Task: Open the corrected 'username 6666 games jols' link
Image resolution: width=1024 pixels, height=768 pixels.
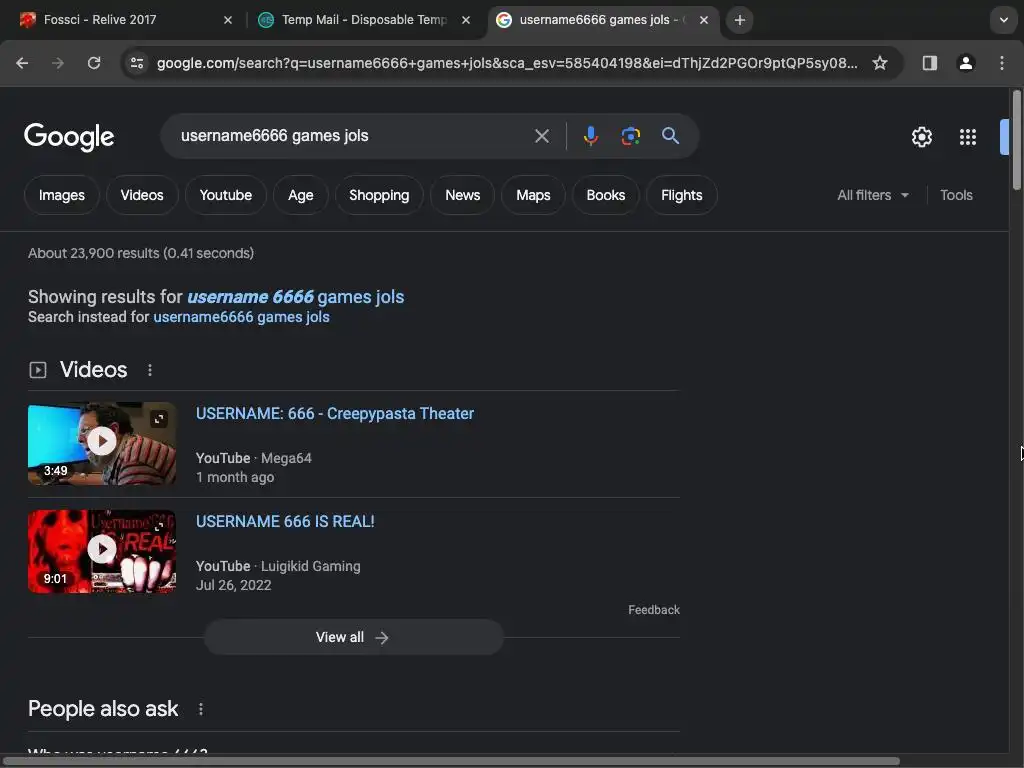Action: pos(296,296)
